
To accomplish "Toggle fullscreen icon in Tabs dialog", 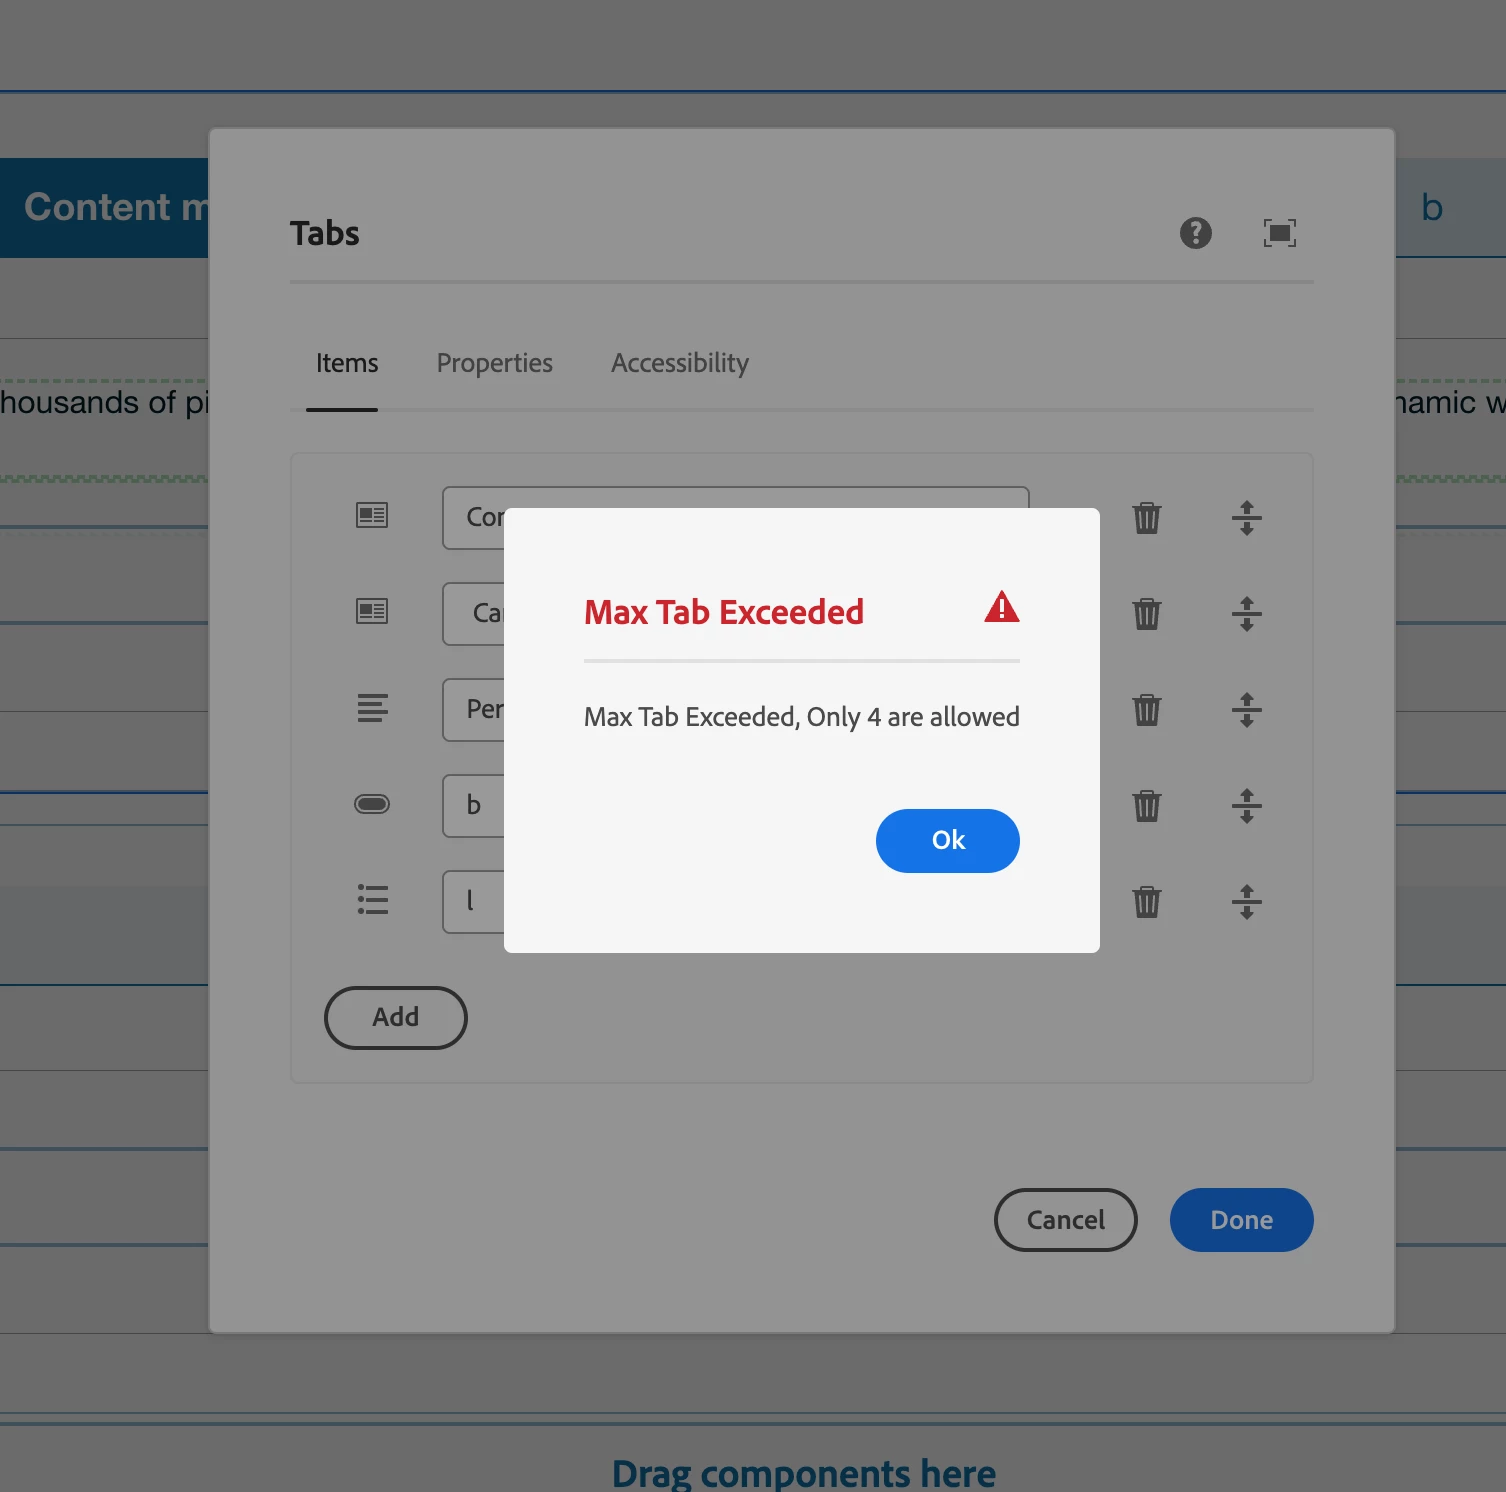I will 1279,233.
